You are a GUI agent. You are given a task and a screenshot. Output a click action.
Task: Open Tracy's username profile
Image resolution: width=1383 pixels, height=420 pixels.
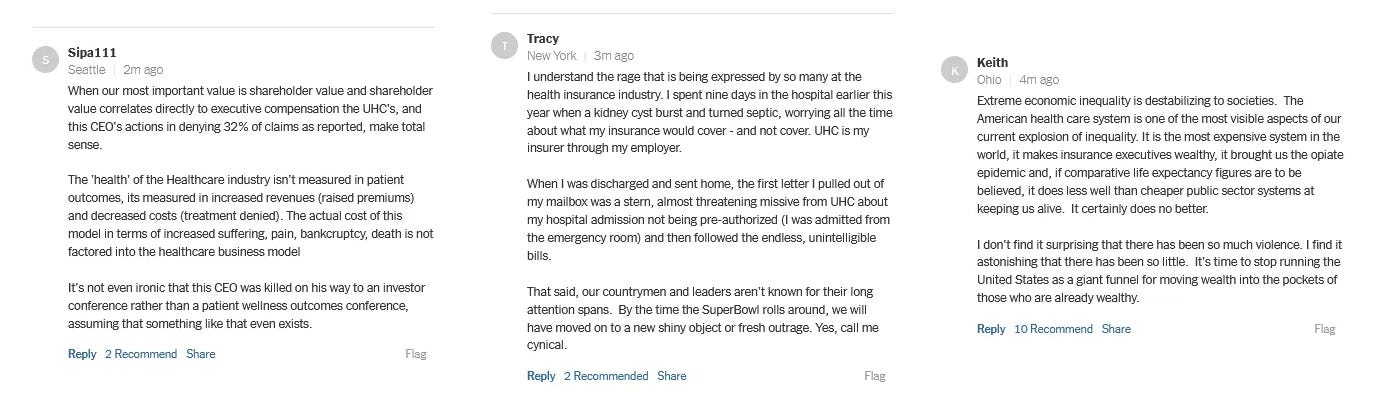tap(543, 38)
